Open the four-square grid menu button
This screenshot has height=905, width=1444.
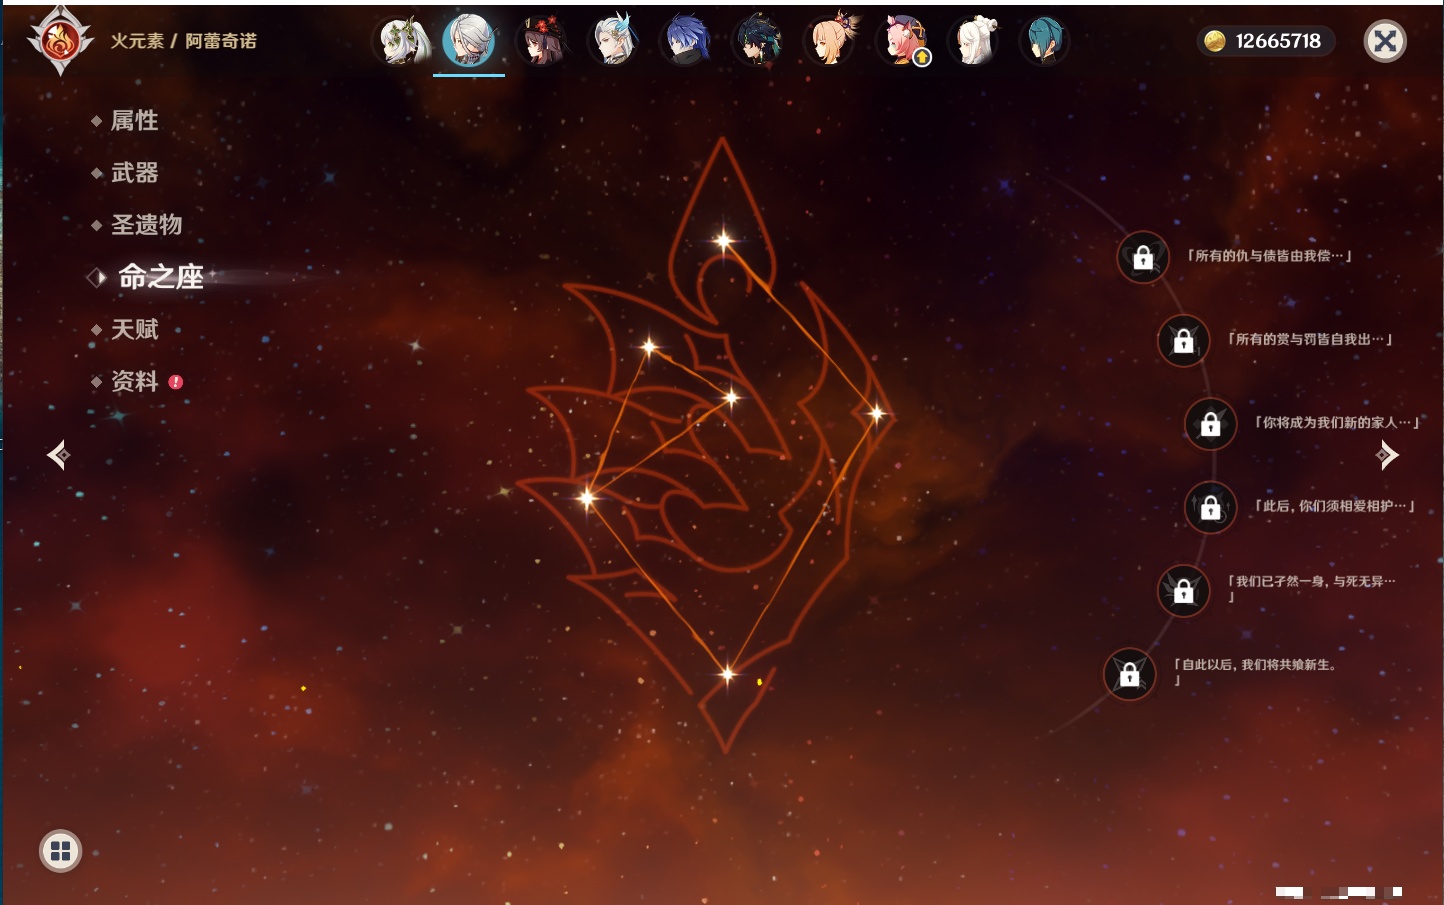pos(60,852)
